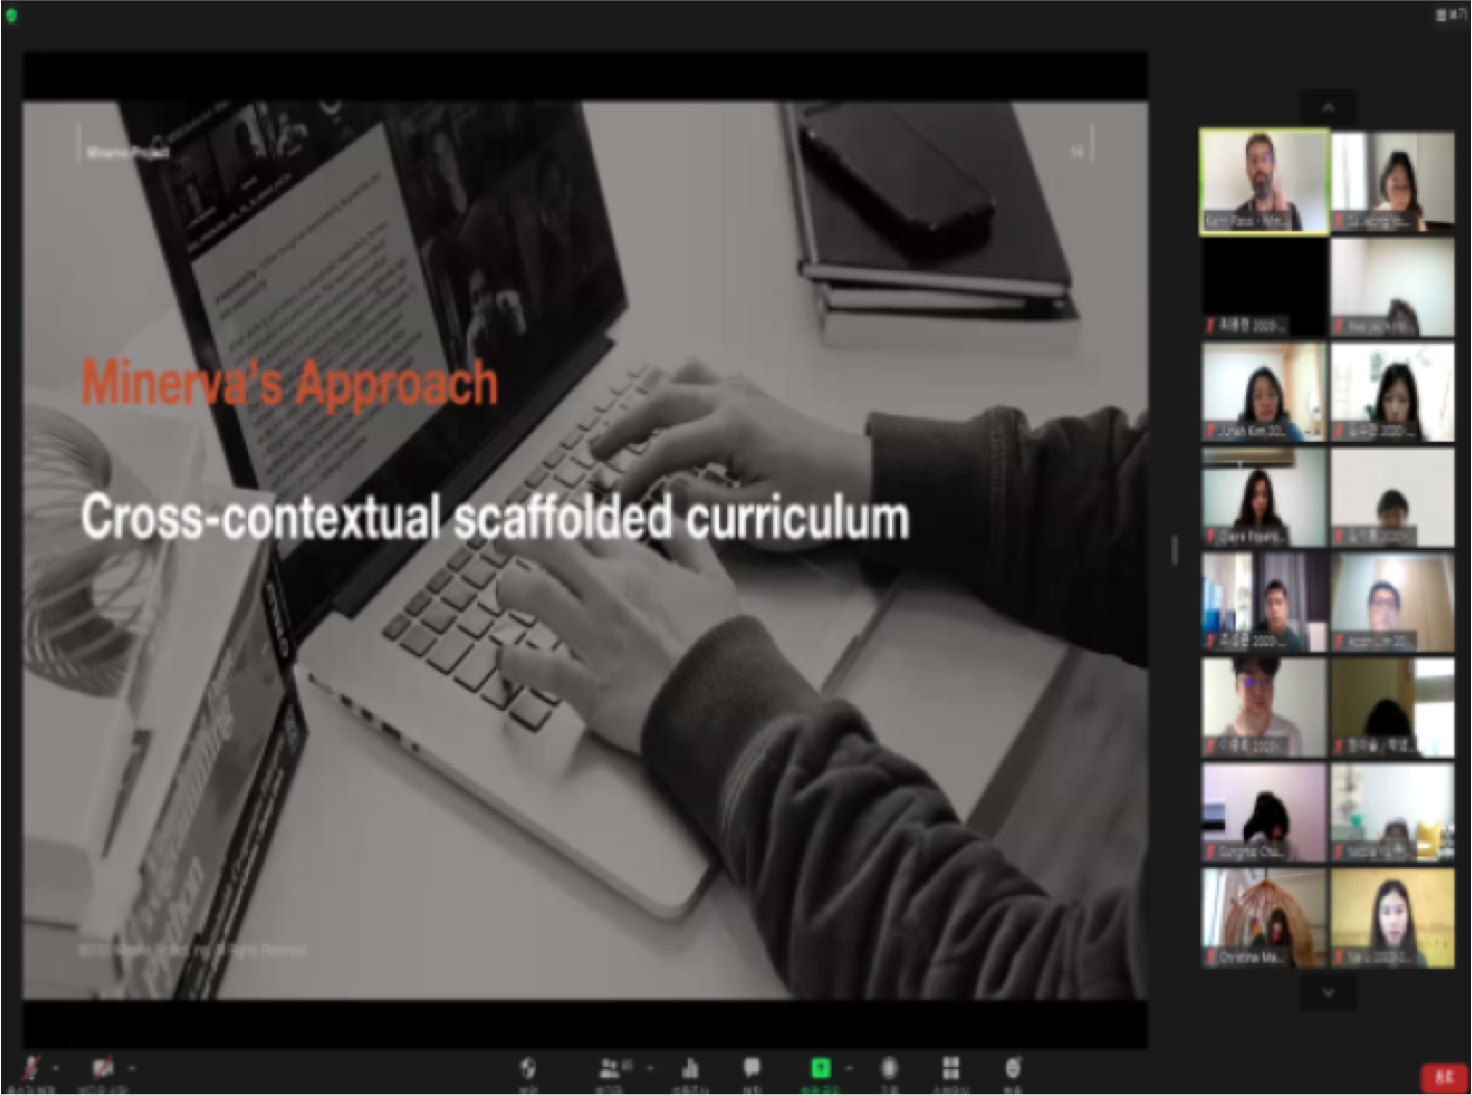Click the Record circle icon
Screen dimensions: 1472x1095
click(x=889, y=1068)
